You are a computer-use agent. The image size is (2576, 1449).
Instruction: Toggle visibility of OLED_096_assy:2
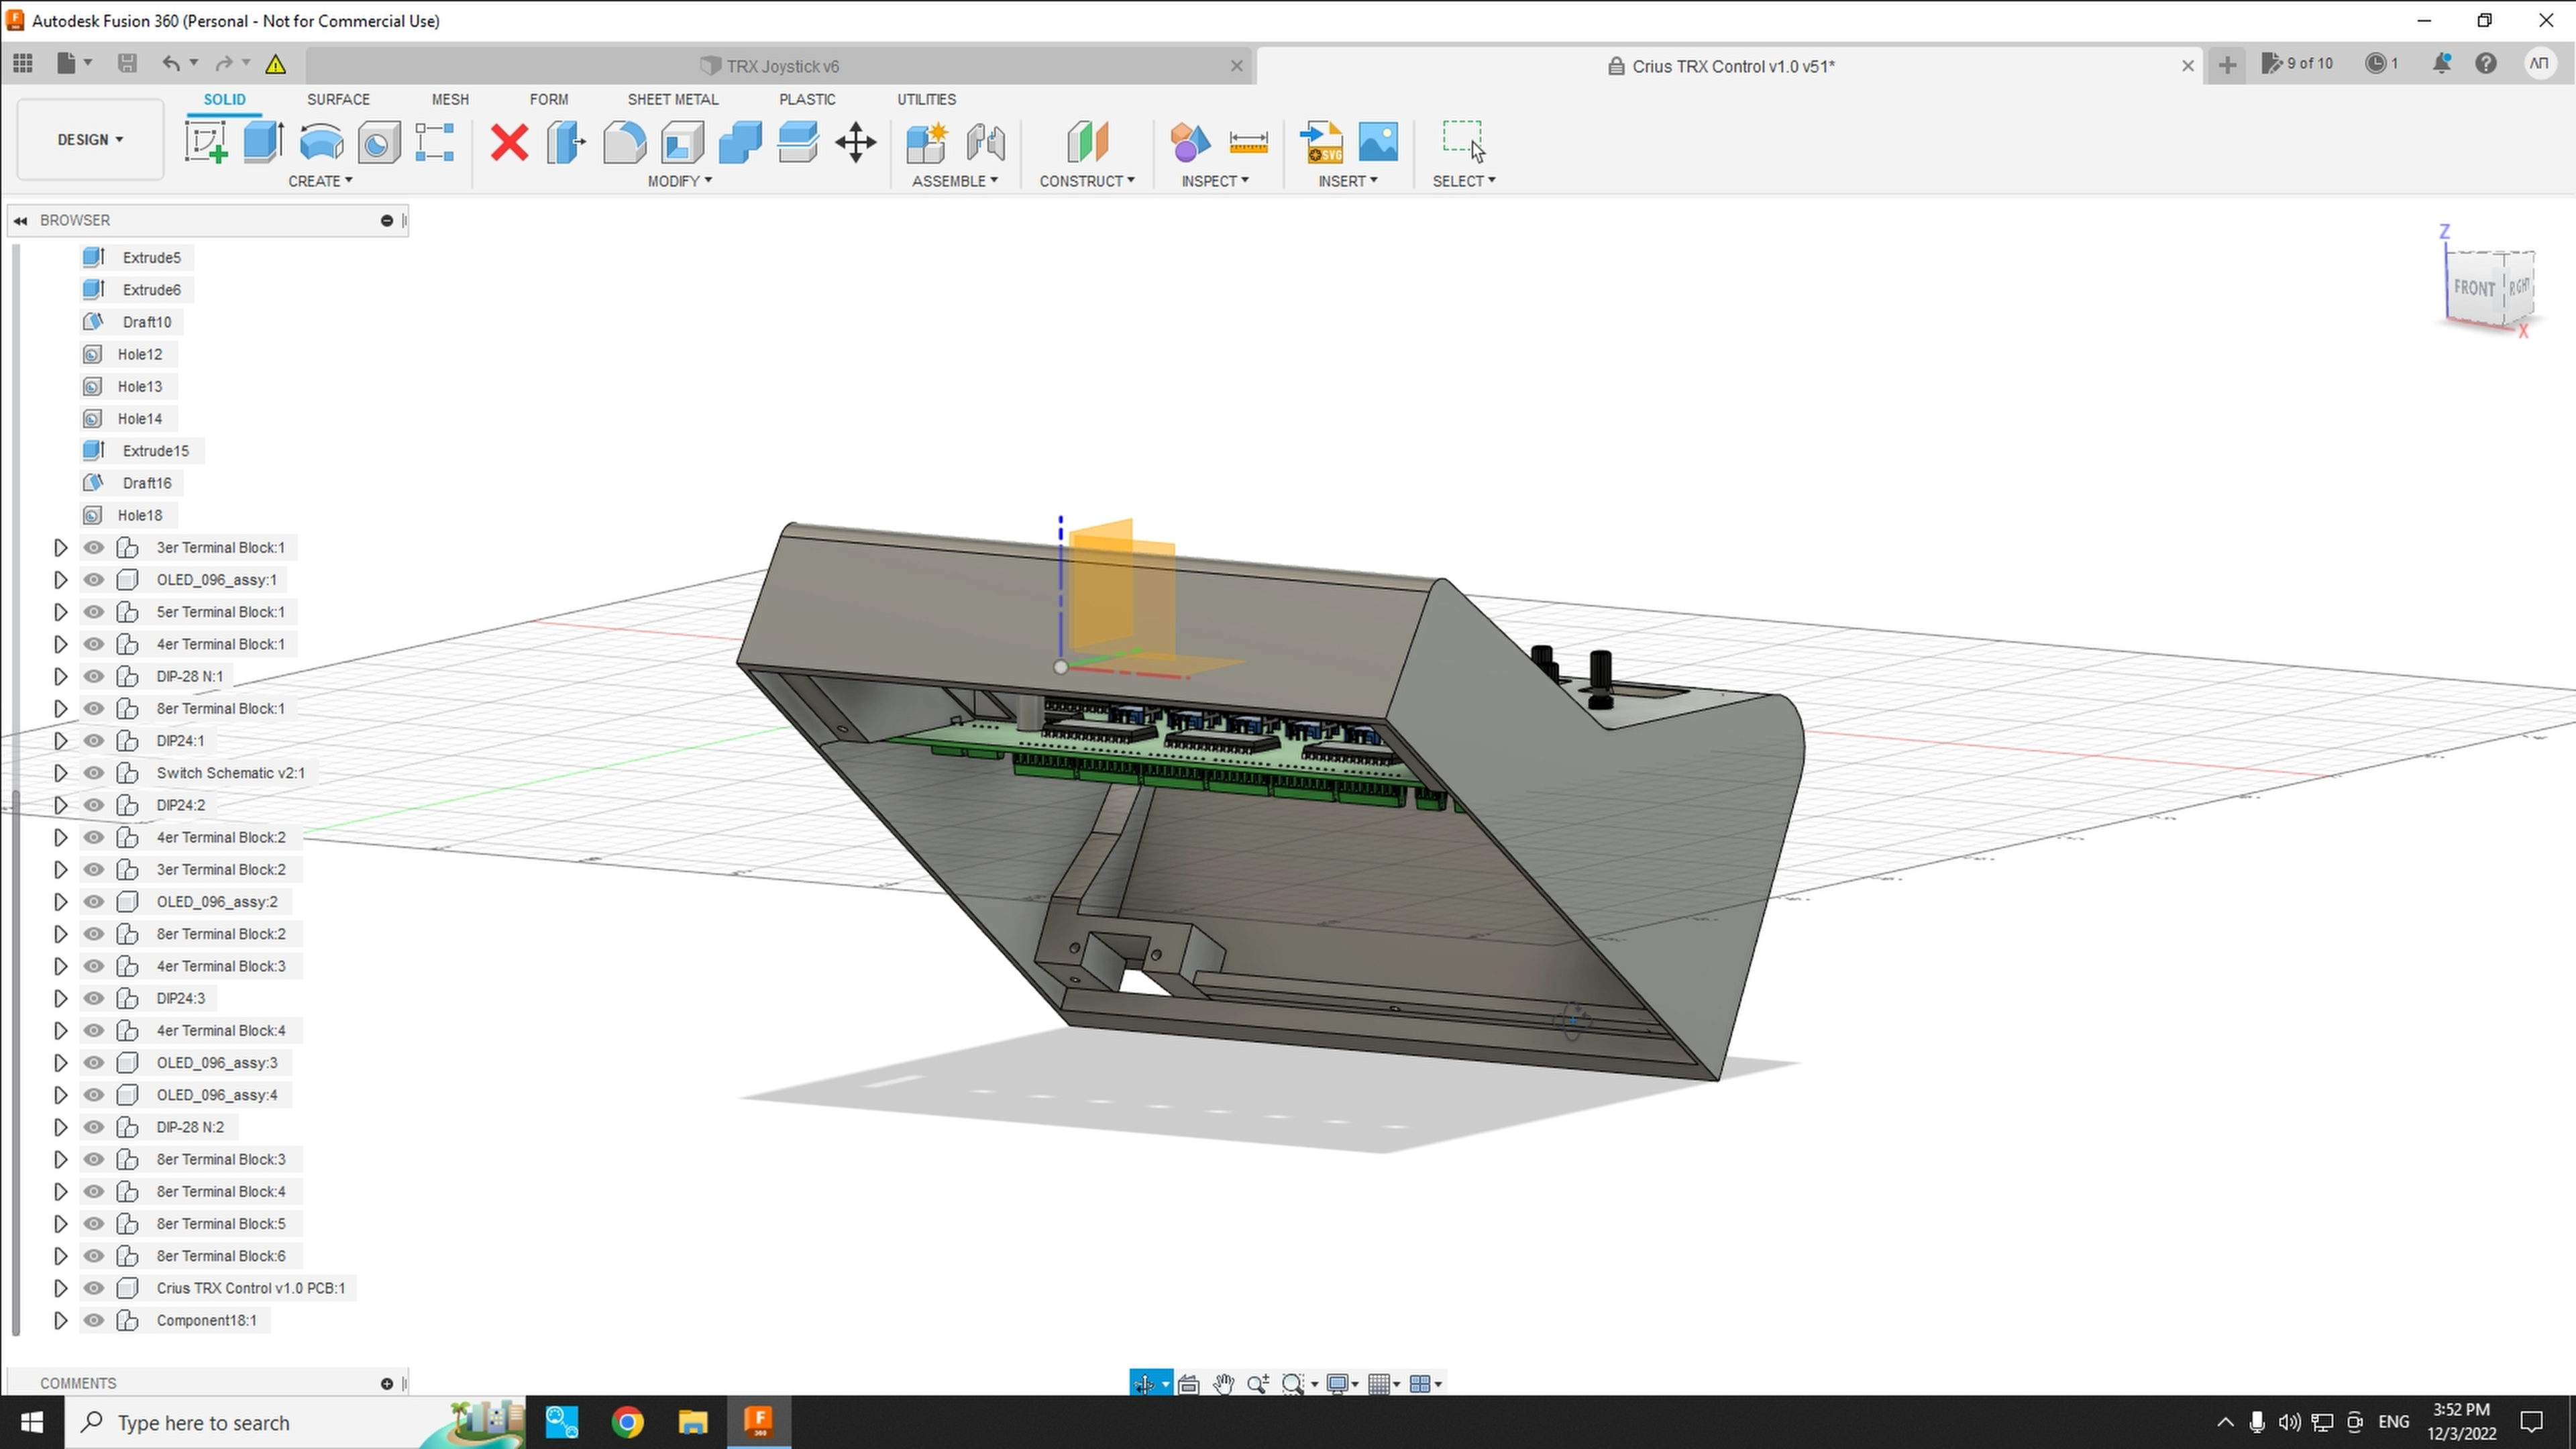(94, 900)
